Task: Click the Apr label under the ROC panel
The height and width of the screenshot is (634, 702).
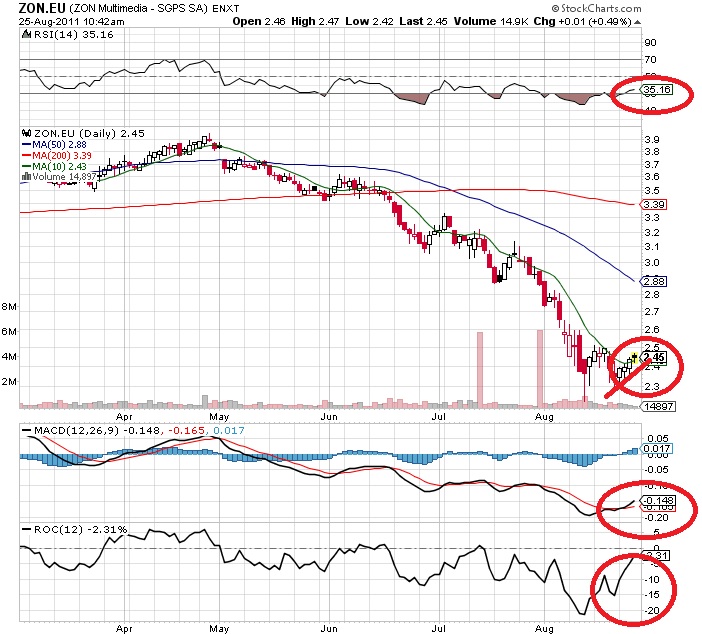Action: (124, 628)
